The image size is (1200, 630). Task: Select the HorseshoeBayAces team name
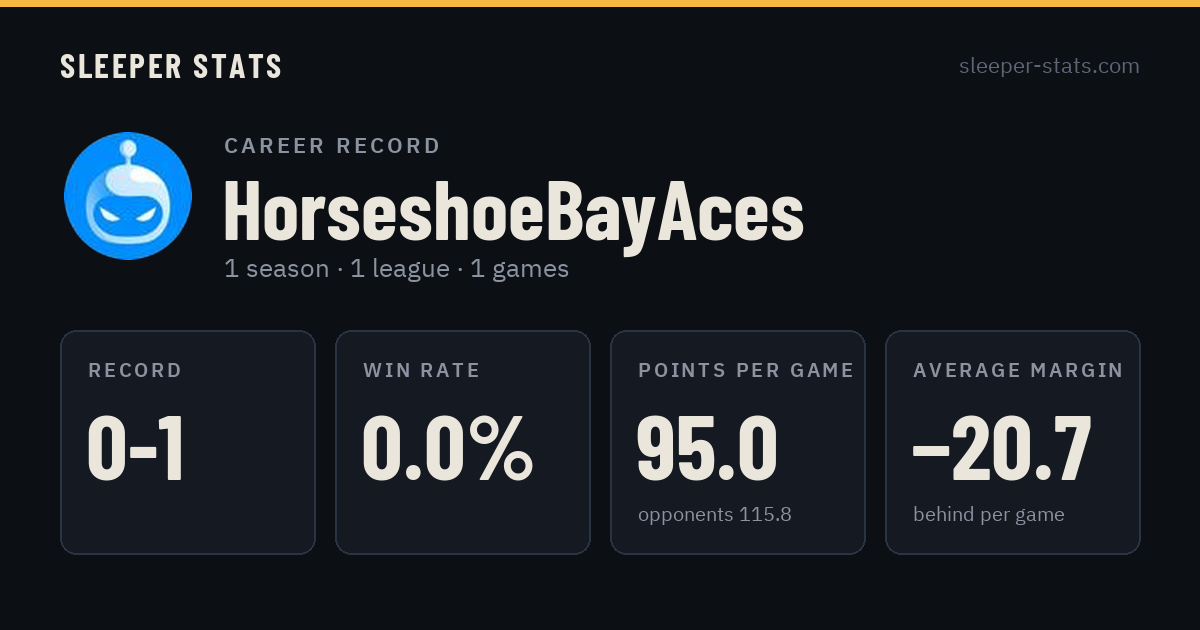[514, 211]
